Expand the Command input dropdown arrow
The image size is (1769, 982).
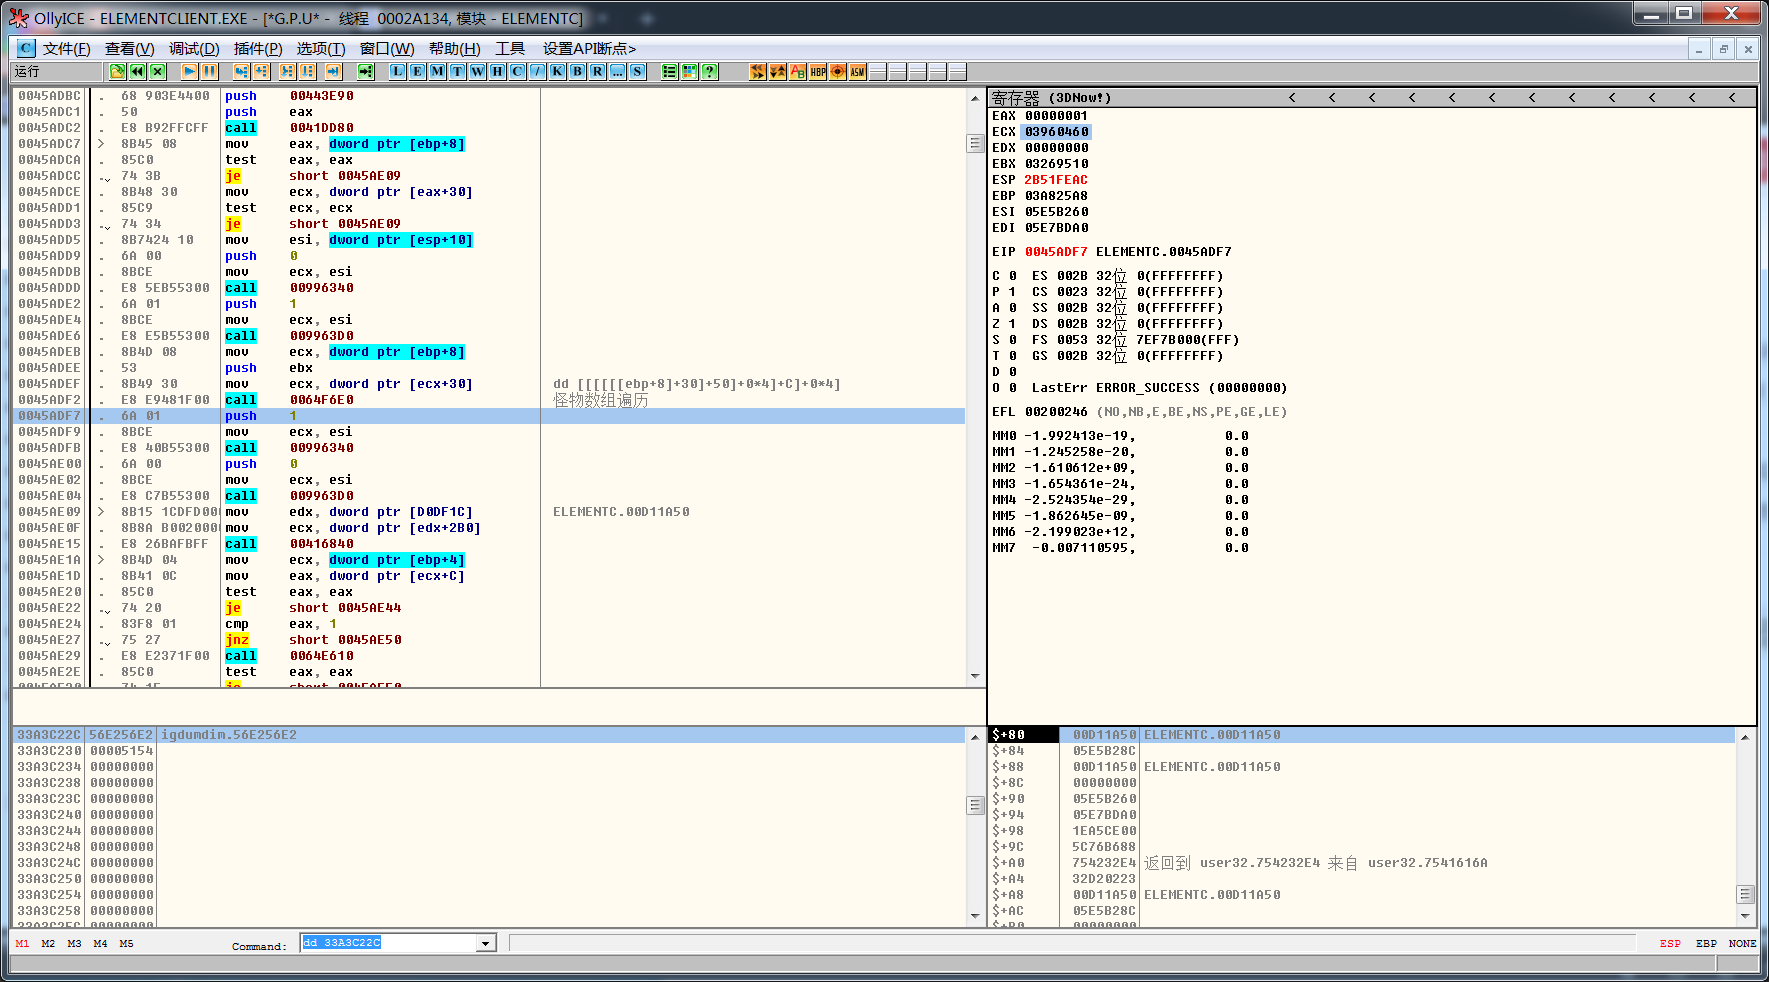(485, 943)
